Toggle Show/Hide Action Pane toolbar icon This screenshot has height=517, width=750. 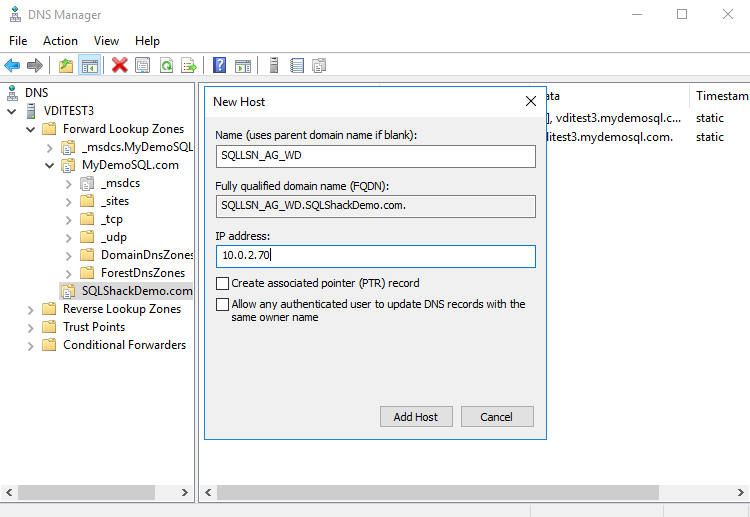(x=243, y=65)
